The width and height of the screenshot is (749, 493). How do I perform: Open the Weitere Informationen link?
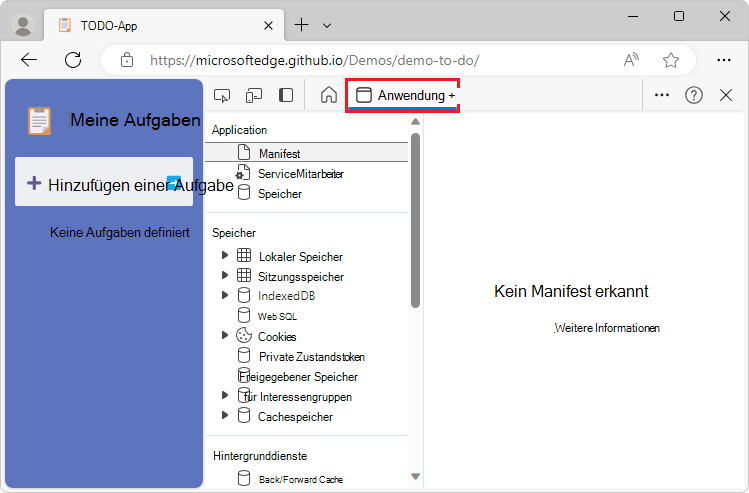coord(607,328)
